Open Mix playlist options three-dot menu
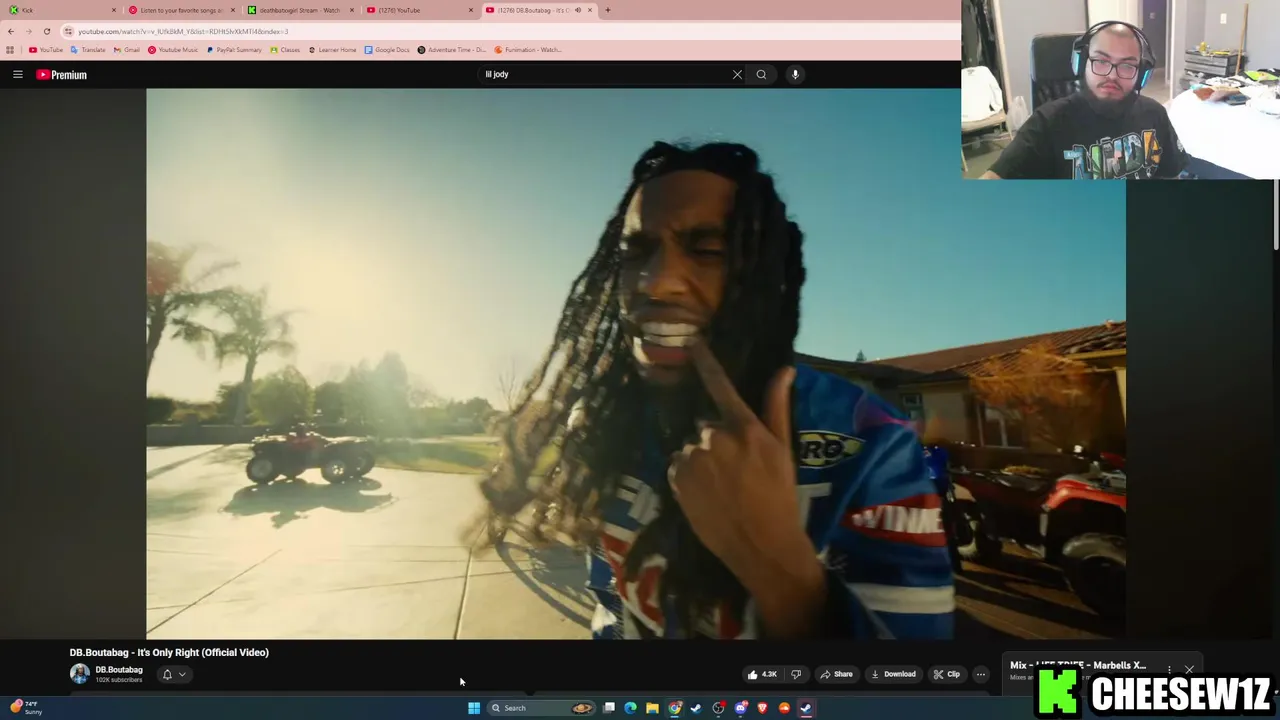 tap(1169, 669)
